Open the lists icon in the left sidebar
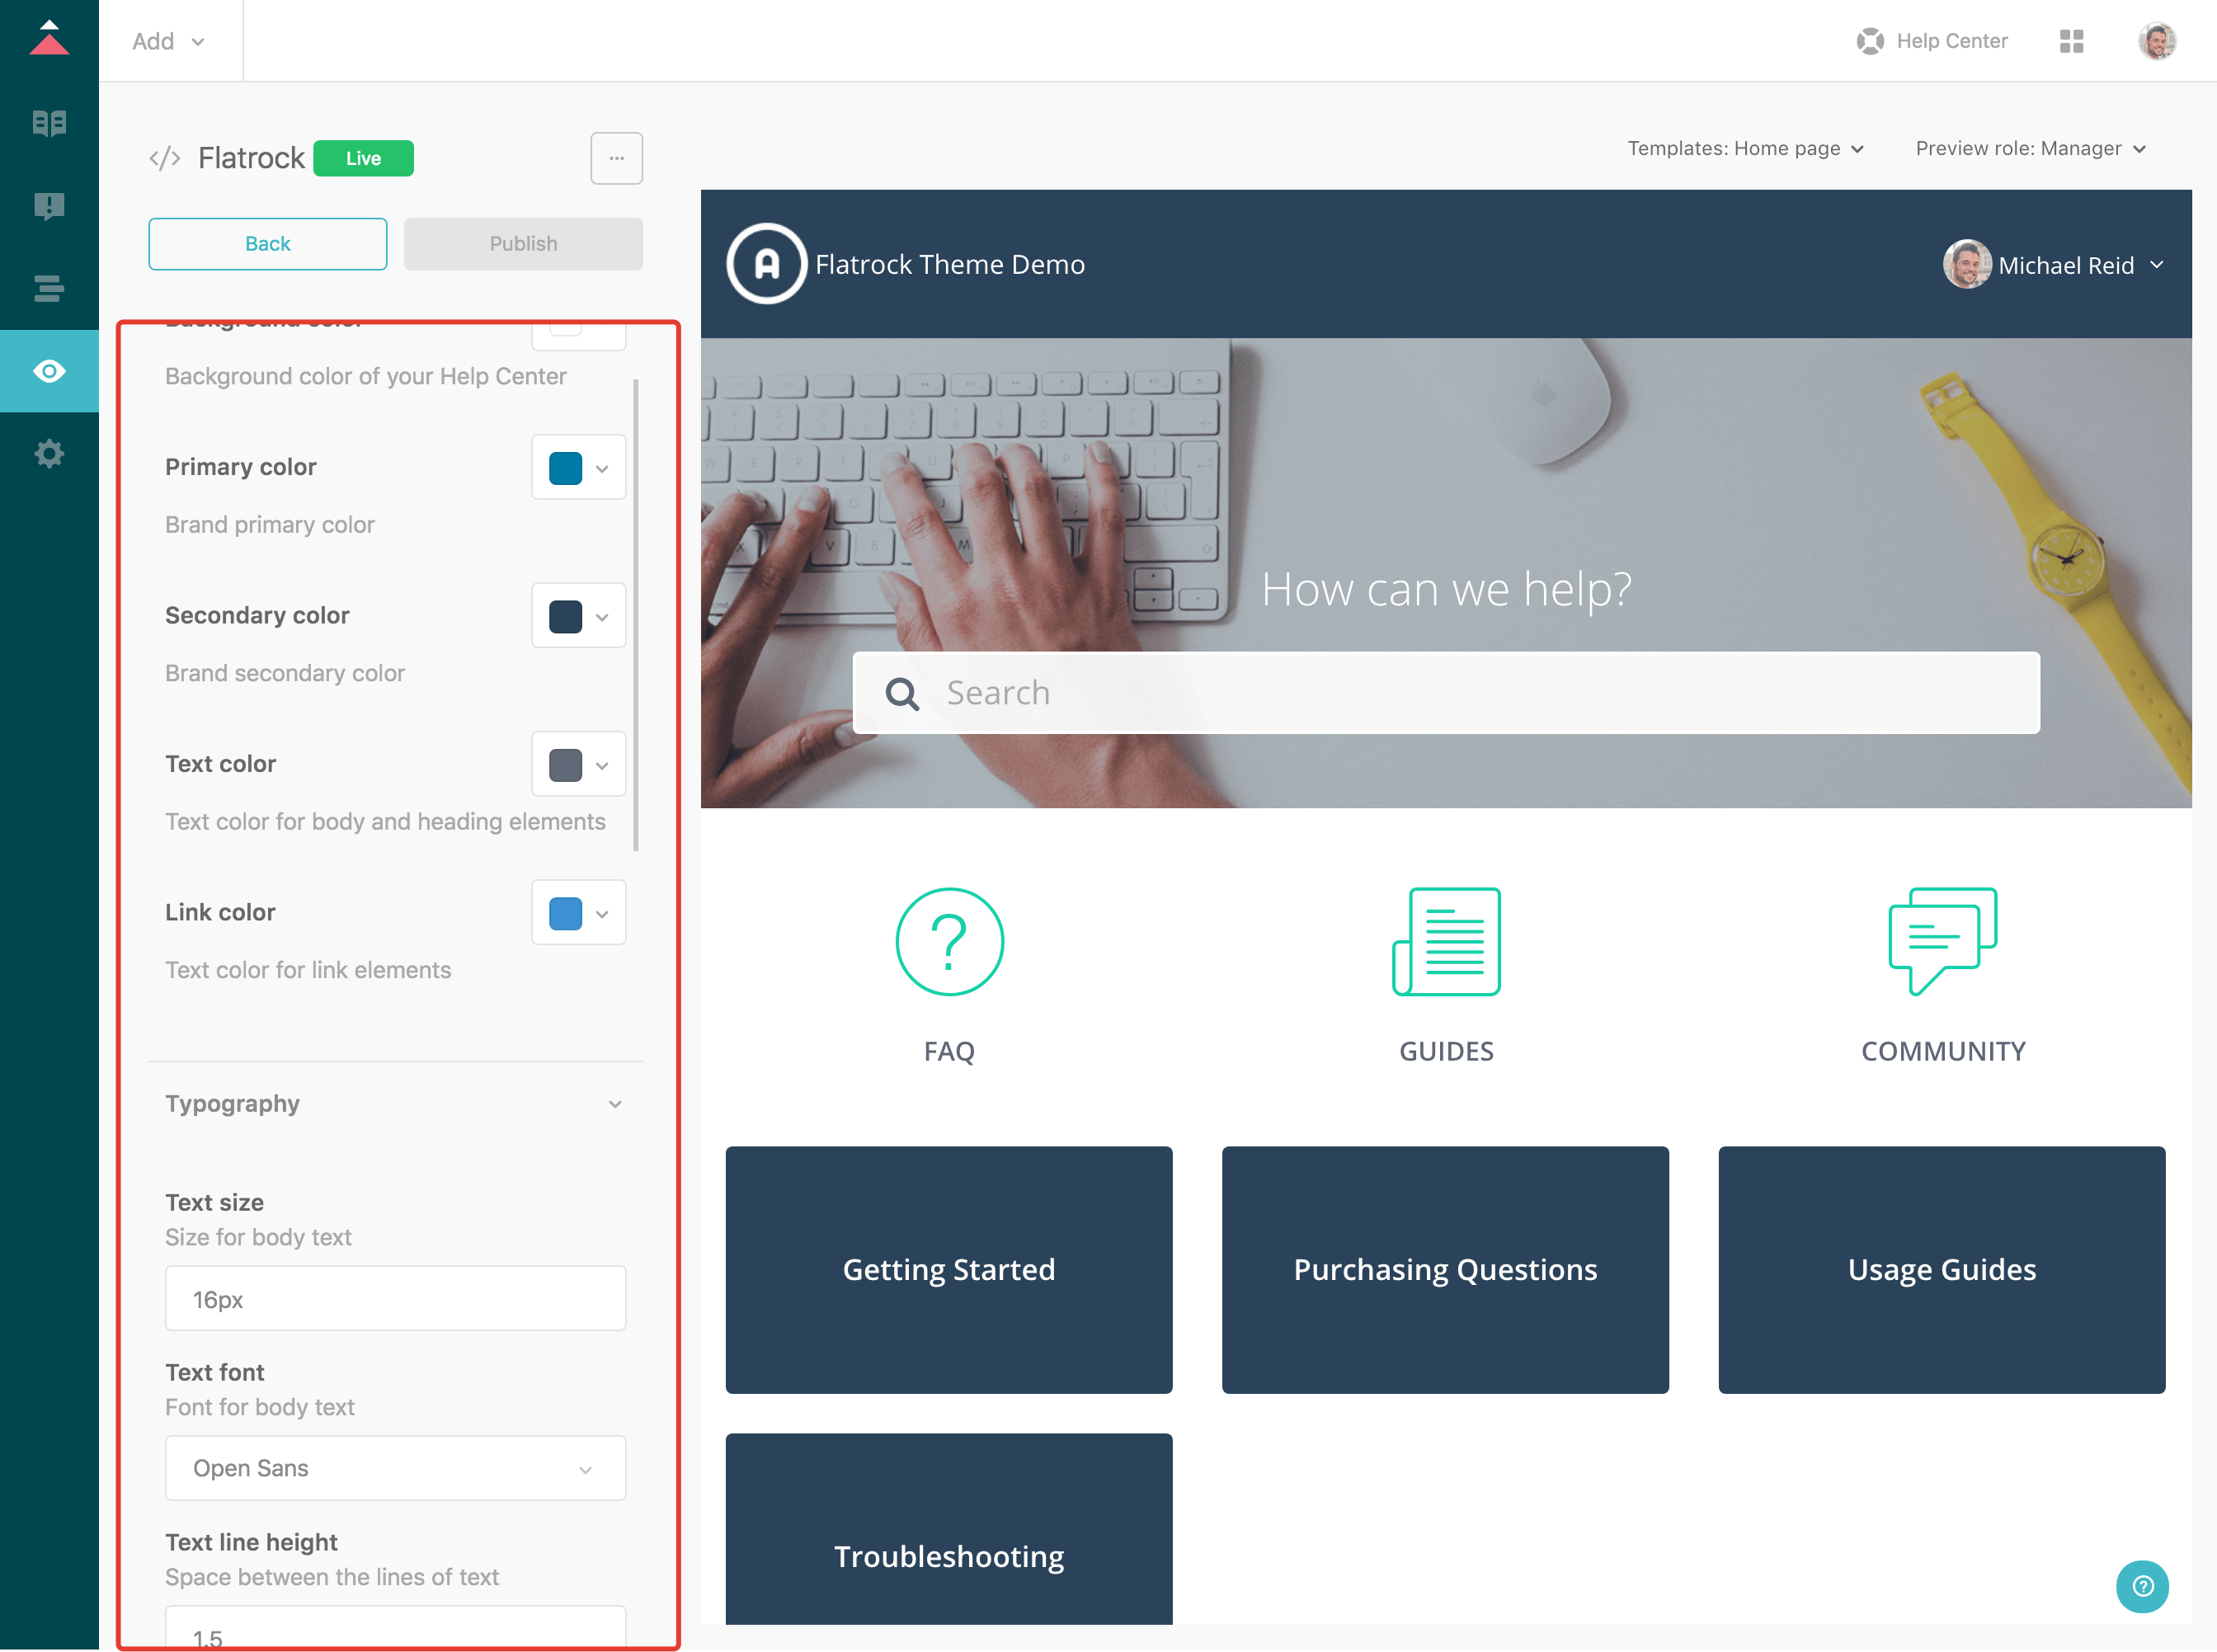 click(48, 288)
